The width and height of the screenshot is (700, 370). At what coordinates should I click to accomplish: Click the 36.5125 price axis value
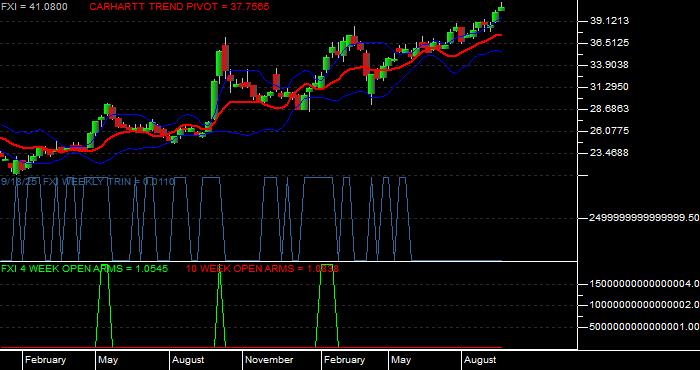pos(608,43)
